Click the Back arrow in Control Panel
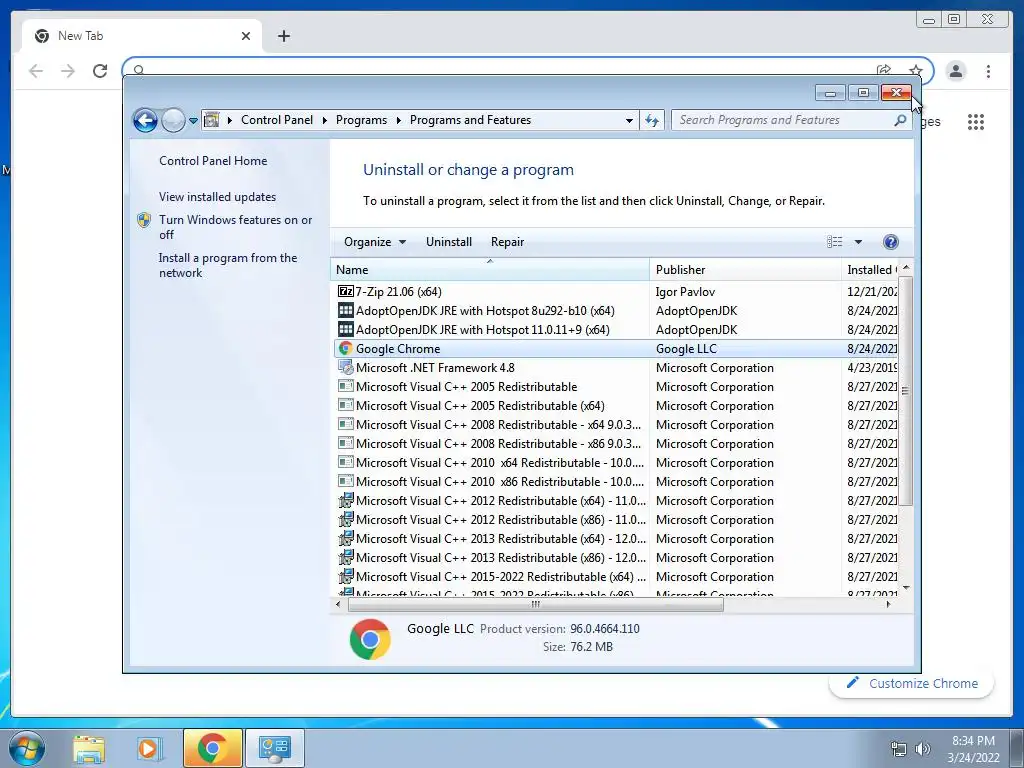The width and height of the screenshot is (1024, 768). [x=145, y=120]
